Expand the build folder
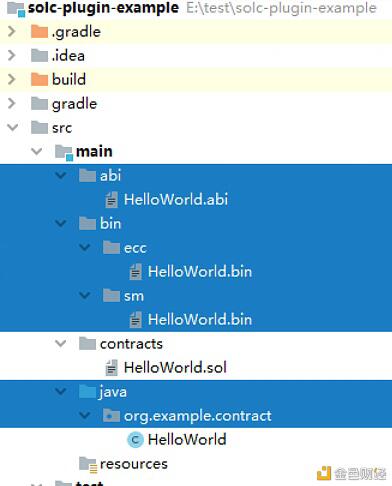Screen dimensions: 392x486 (12, 79)
